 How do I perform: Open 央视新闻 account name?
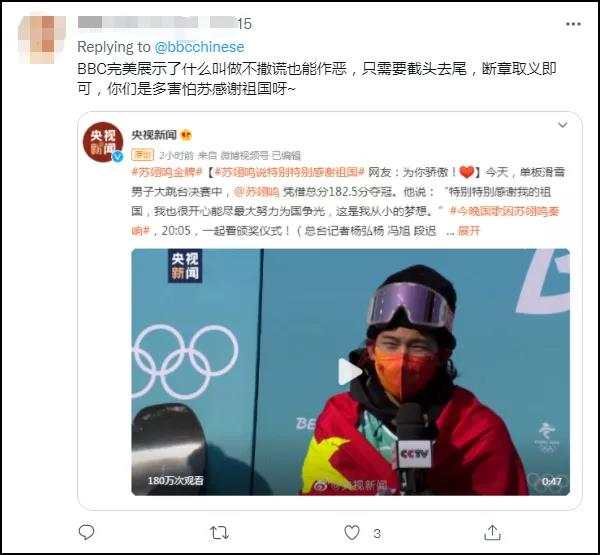click(154, 135)
